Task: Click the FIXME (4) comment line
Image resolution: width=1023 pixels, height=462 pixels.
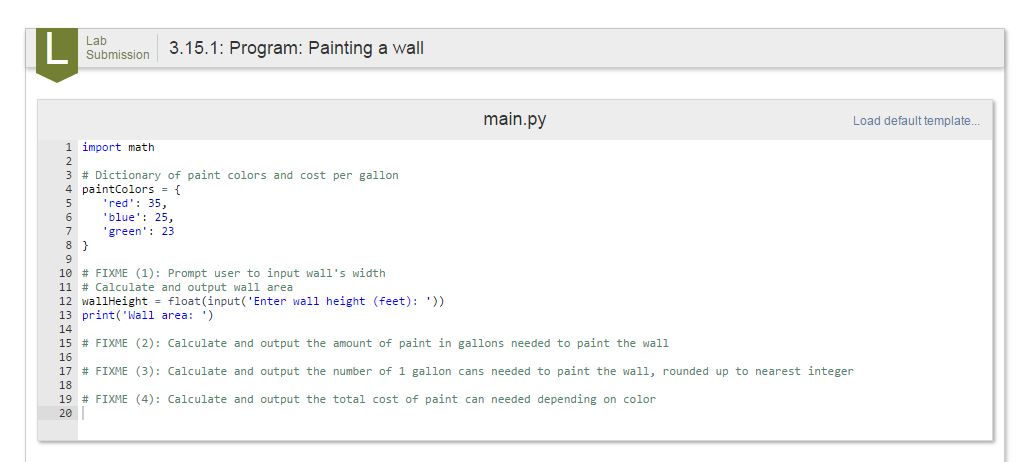Action: point(369,399)
